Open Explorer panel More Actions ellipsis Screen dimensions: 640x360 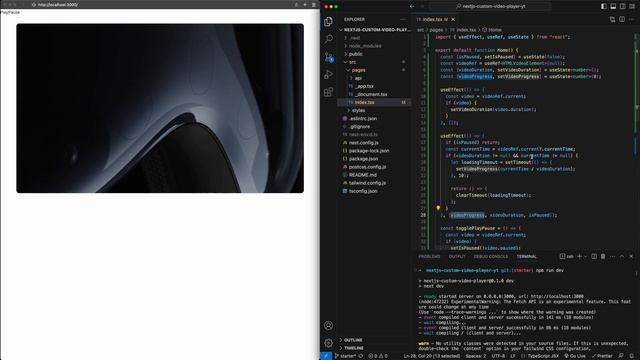(403, 19)
